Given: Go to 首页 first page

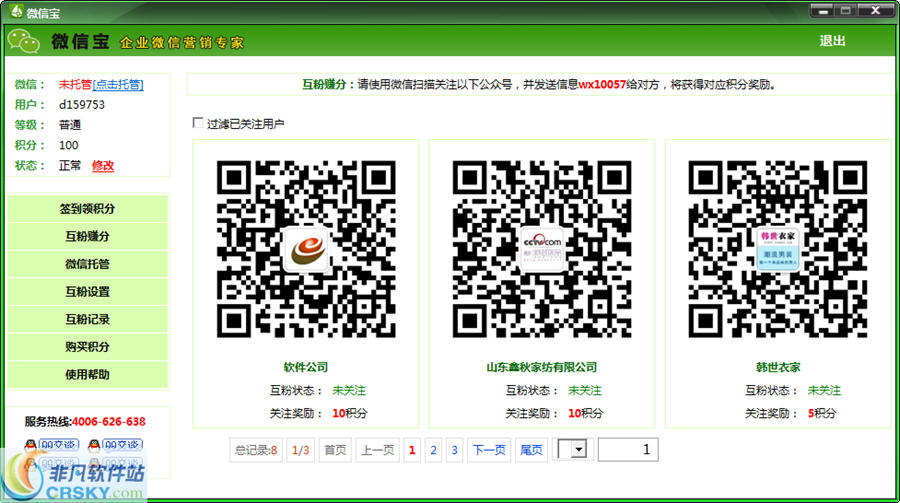Looking at the screenshot, I should (x=335, y=450).
